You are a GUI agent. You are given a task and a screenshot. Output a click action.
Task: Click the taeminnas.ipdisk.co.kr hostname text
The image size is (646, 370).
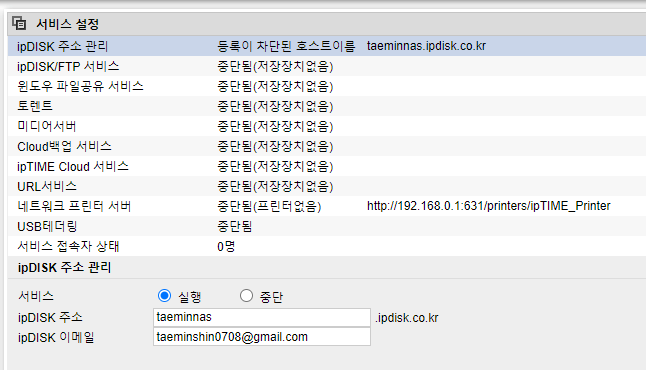coord(426,46)
